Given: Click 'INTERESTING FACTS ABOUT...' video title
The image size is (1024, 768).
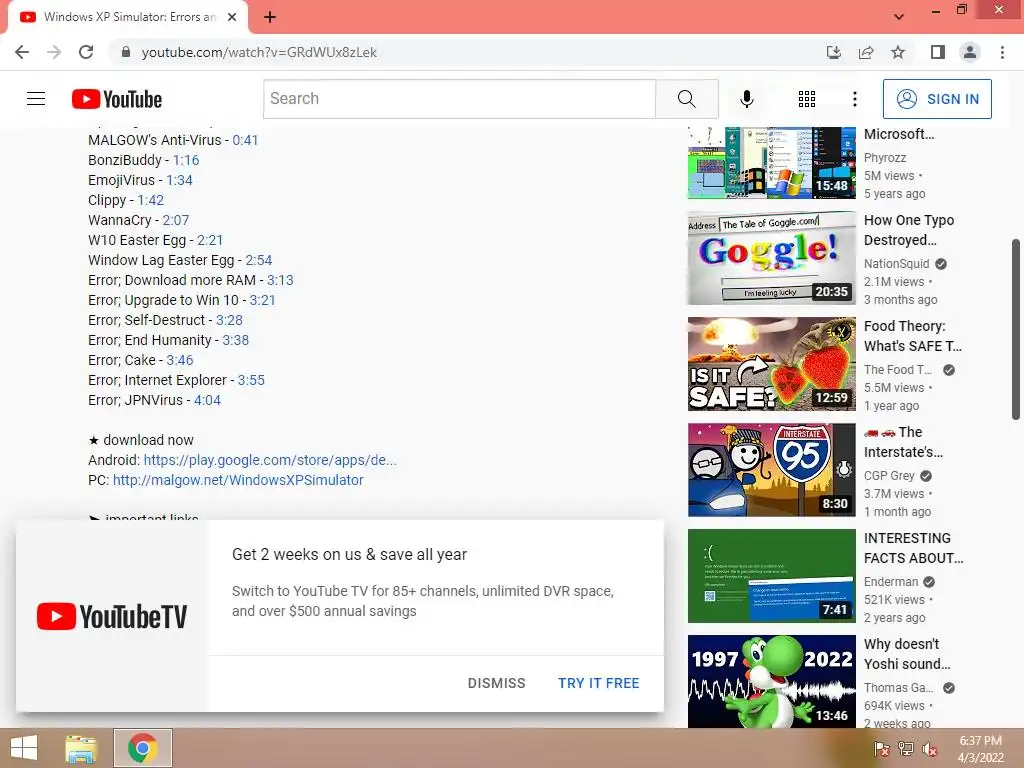Looking at the screenshot, I should coord(913,548).
